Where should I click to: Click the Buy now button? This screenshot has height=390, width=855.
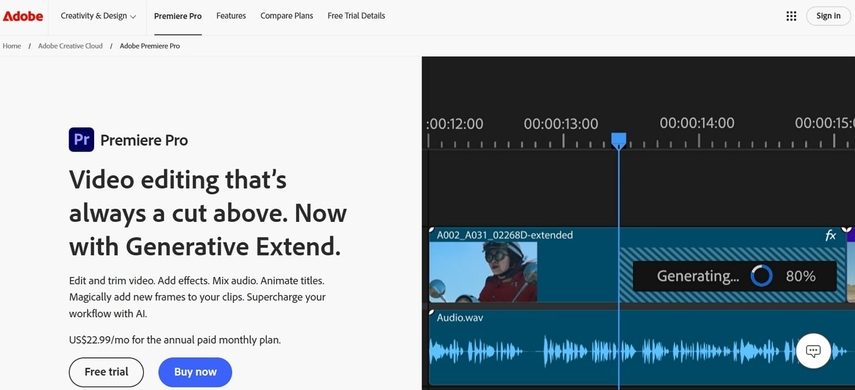tap(195, 372)
